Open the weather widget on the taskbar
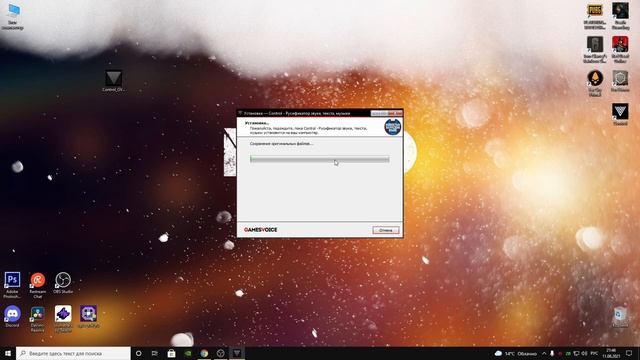Viewport: 640px width, 360px height. pyautogui.click(x=516, y=353)
